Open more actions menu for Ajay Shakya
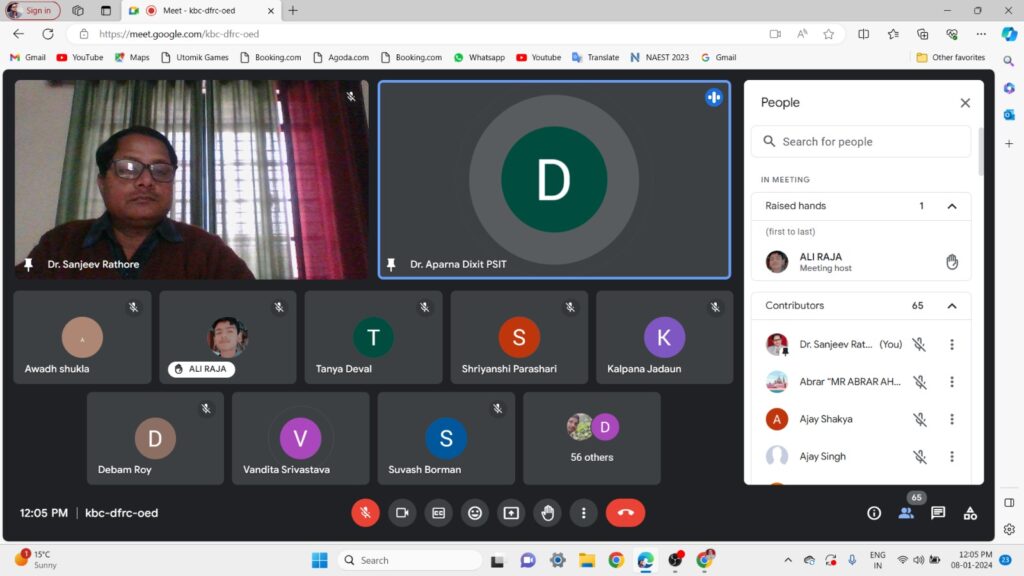Screen dimensions: 1024x576 coord(952,419)
